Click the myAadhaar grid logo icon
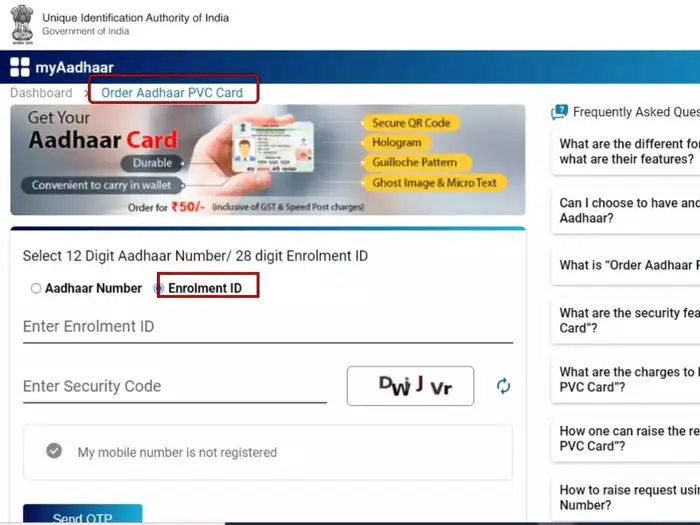The image size is (700, 525). 20,67
